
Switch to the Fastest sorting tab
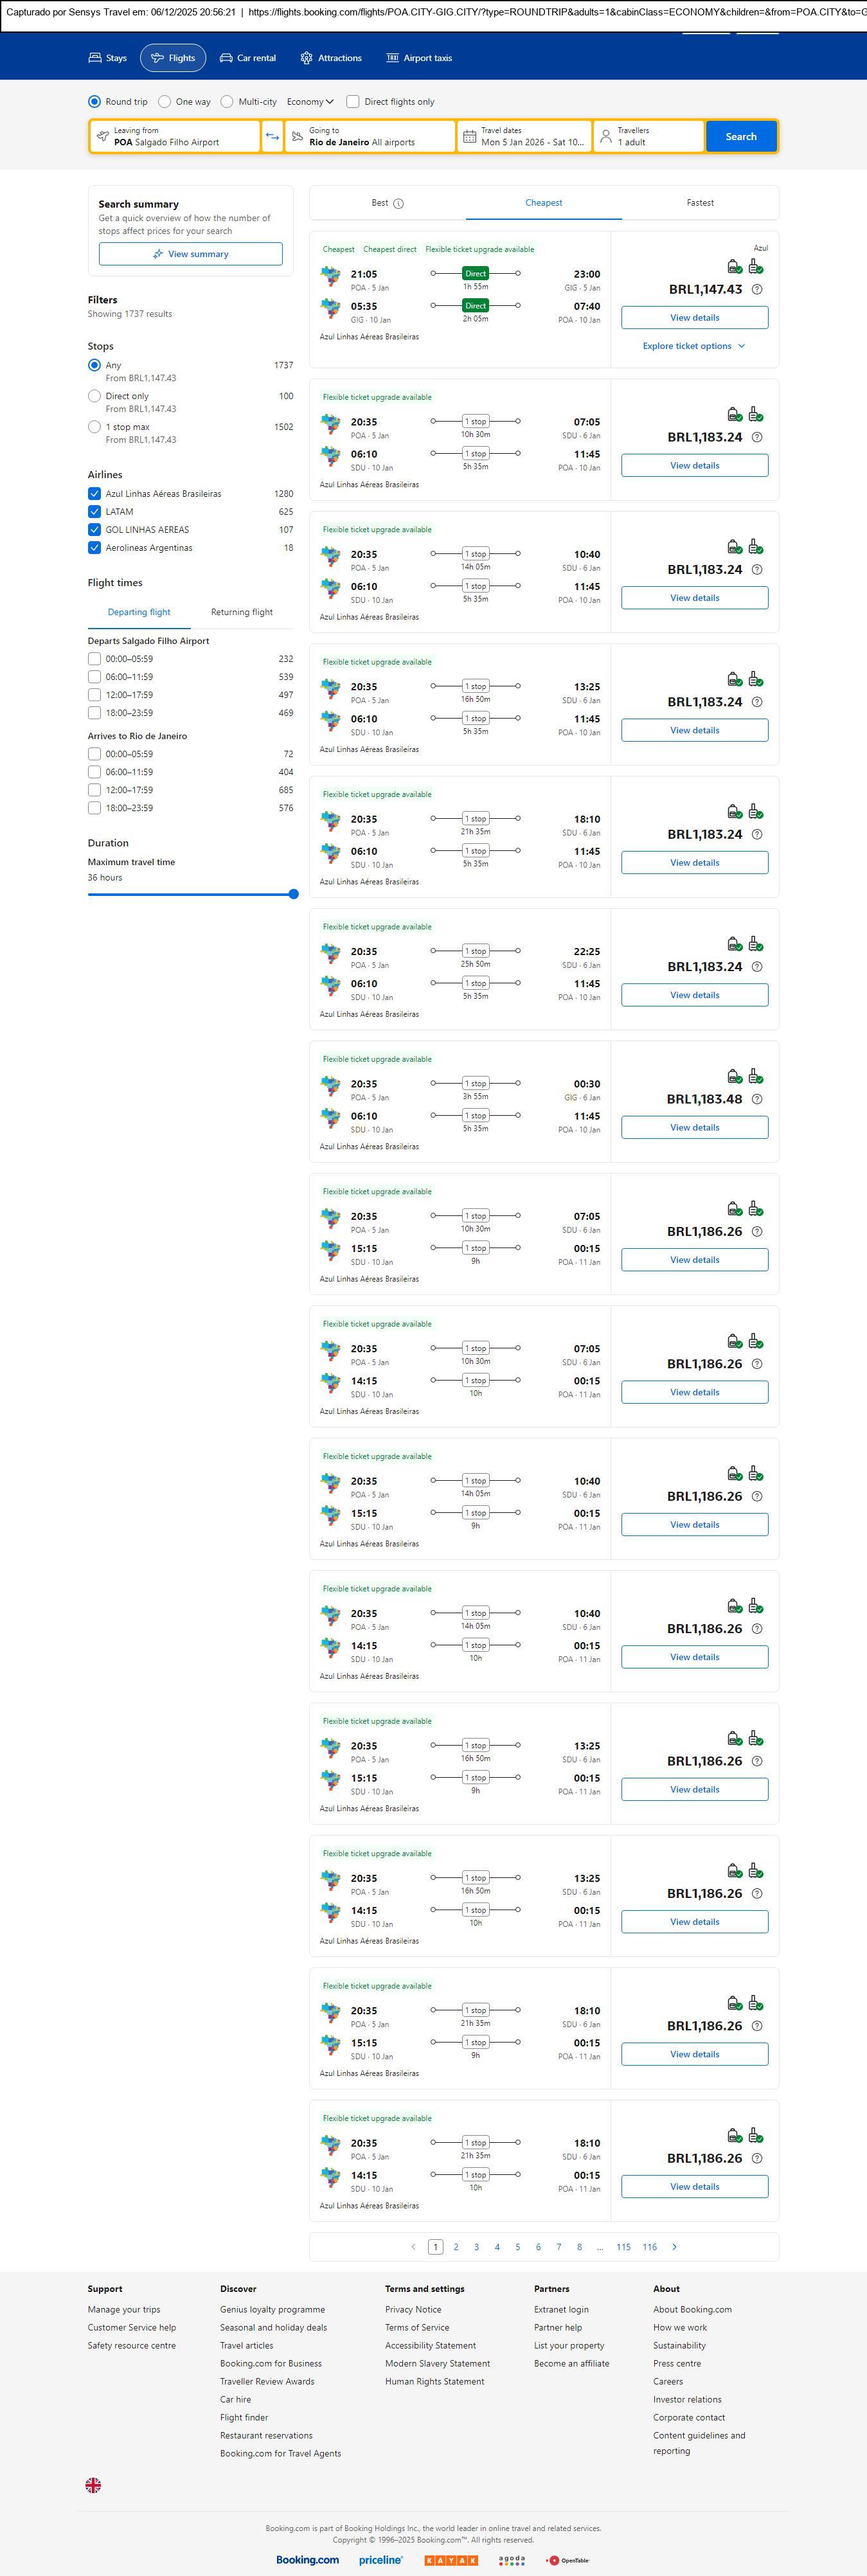[x=700, y=203]
